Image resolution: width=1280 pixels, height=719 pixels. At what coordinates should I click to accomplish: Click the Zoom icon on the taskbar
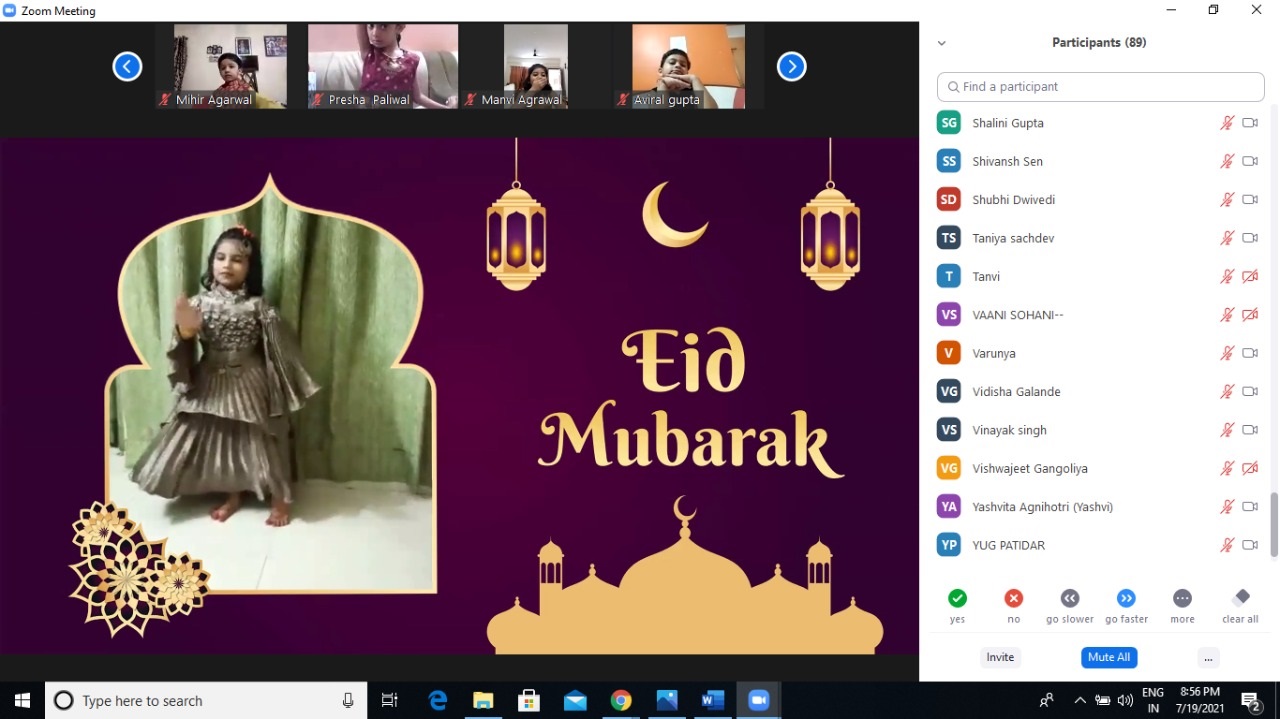758,700
